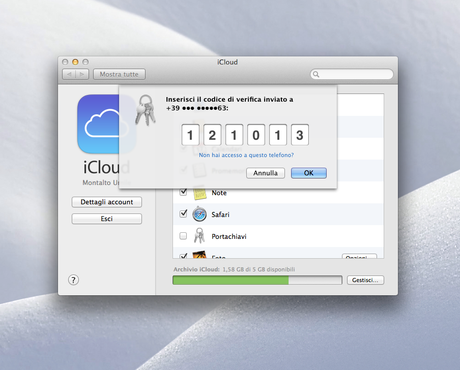Go back with the left arrow button
This screenshot has width=460, height=370.
pyautogui.click(x=69, y=74)
